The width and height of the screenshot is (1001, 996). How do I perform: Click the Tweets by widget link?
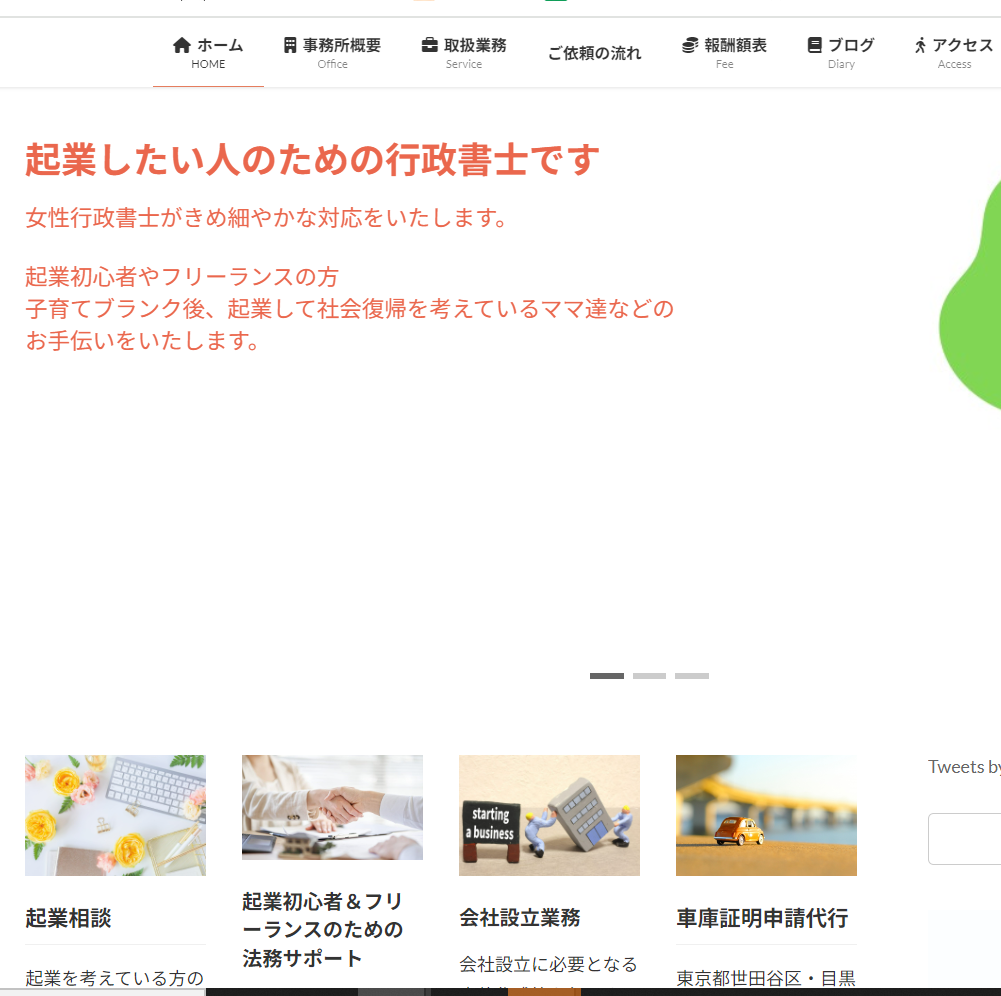(964, 767)
